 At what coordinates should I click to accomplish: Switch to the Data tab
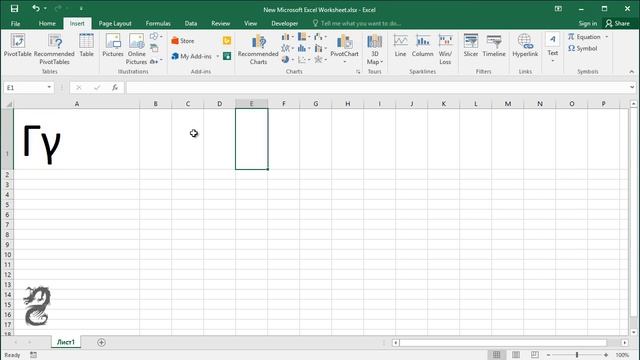pos(191,23)
